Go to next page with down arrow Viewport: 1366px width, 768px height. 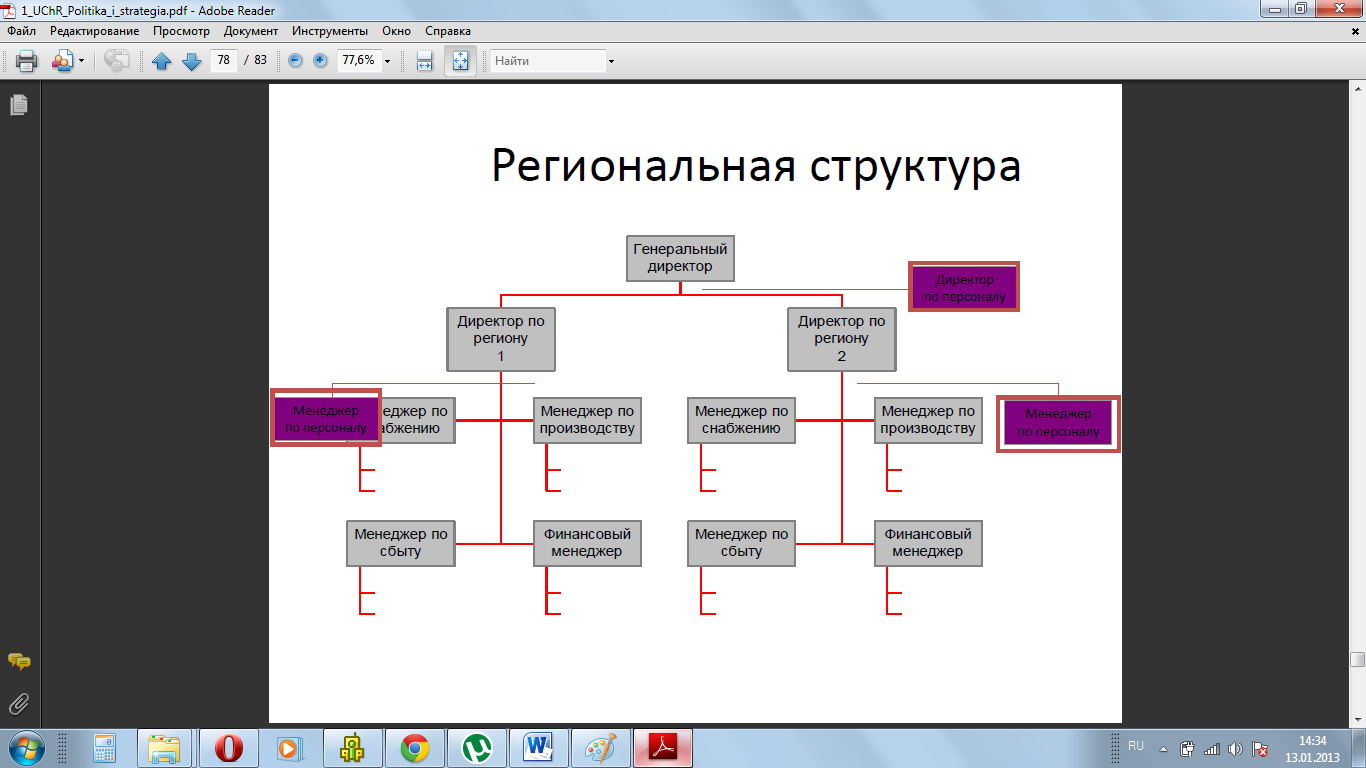(x=192, y=61)
